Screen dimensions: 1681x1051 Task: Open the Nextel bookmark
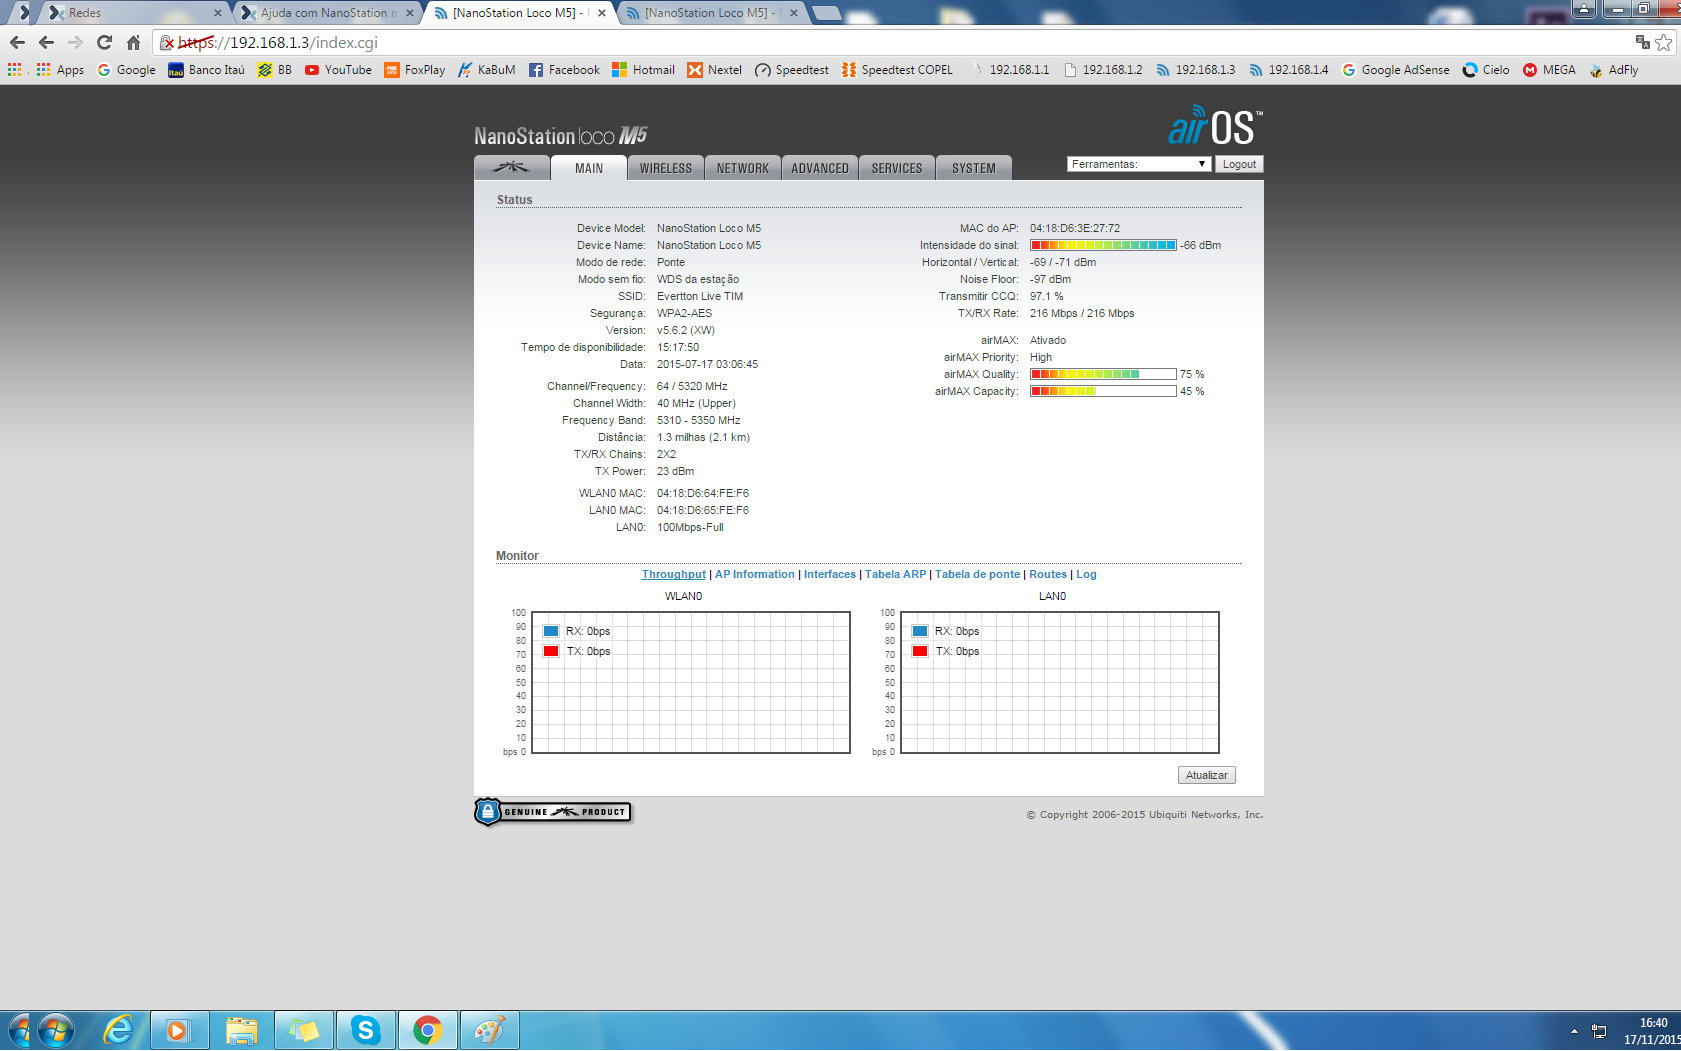714,70
